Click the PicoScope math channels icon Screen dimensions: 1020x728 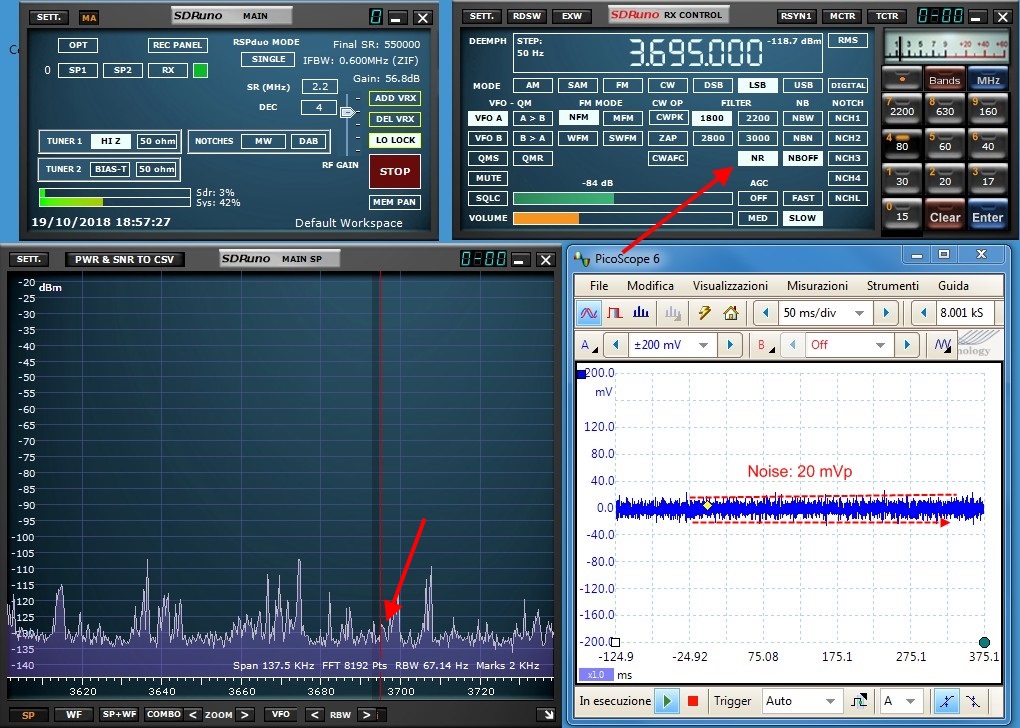tap(943, 345)
